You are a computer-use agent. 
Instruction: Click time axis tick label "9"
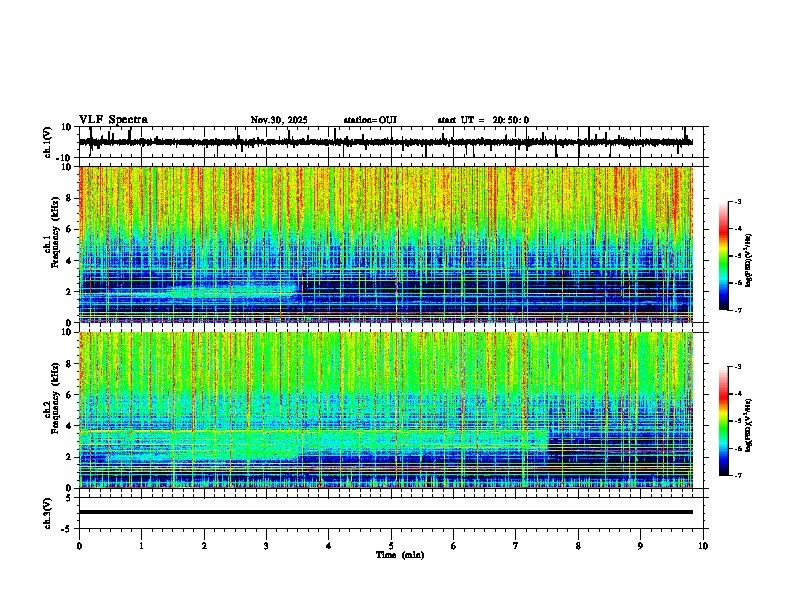click(640, 546)
